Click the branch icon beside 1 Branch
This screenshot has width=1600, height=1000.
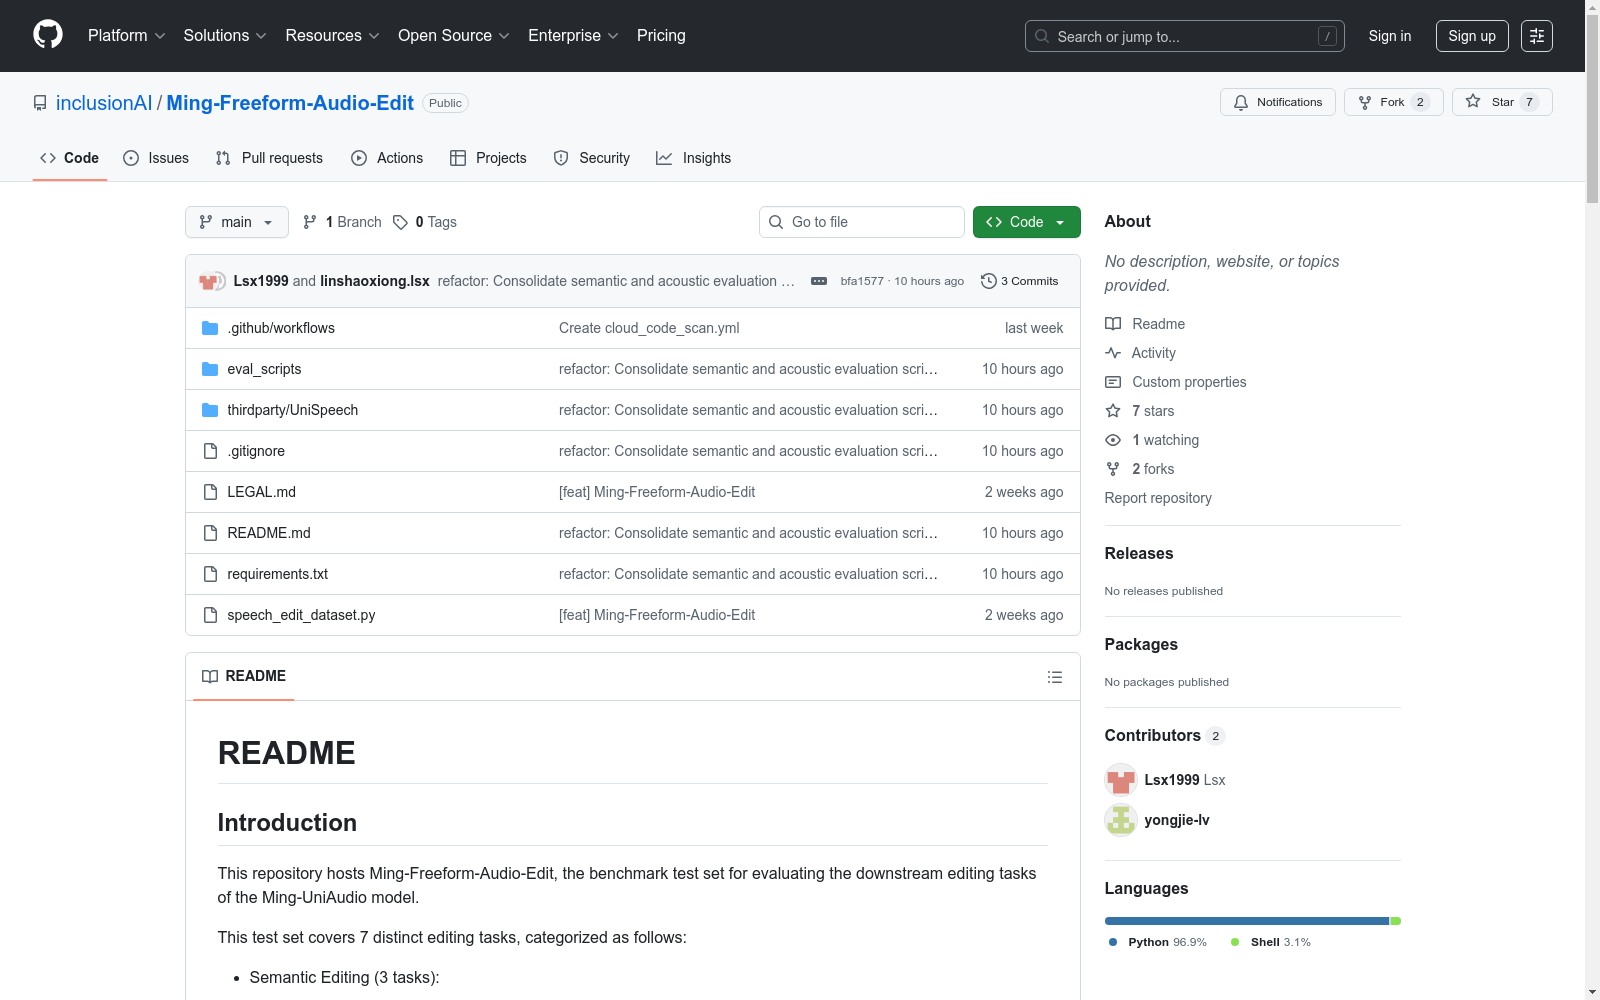[x=310, y=222]
